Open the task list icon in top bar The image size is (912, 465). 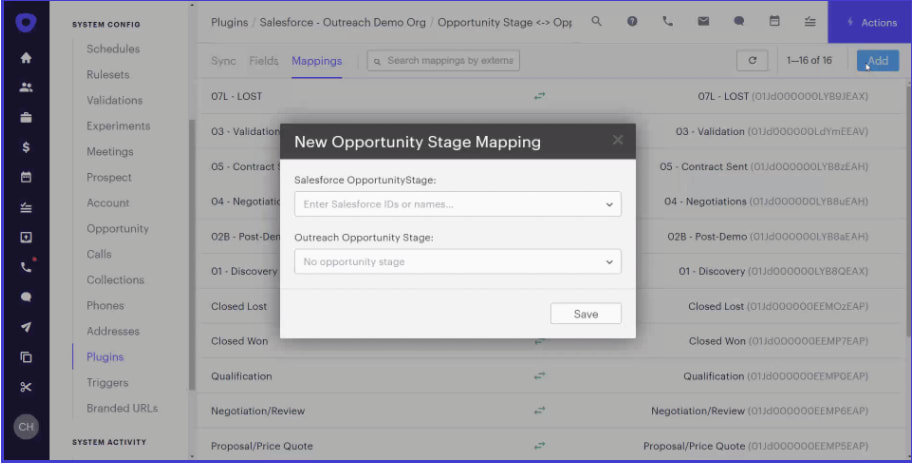coord(810,22)
